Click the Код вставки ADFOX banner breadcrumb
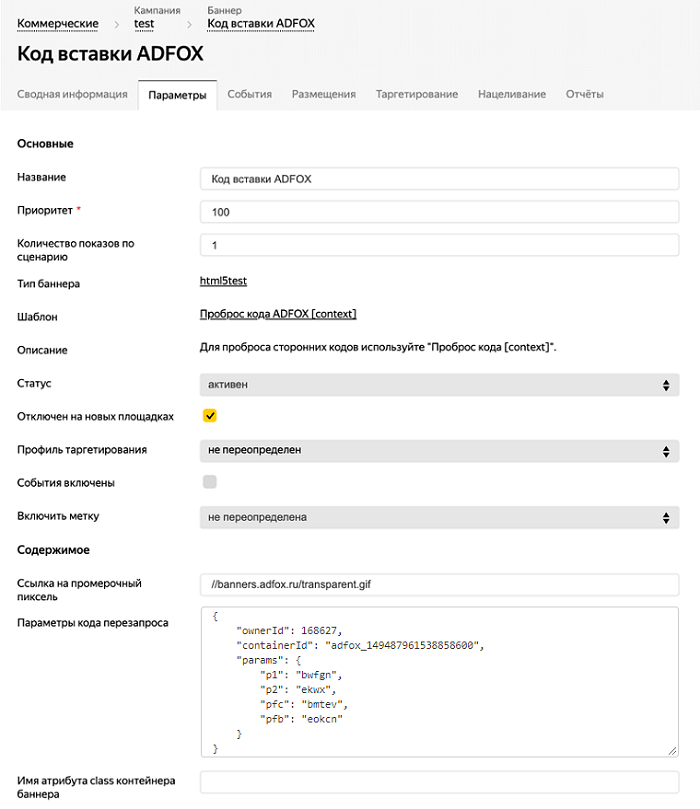The width and height of the screenshot is (700, 809). (x=267, y=23)
